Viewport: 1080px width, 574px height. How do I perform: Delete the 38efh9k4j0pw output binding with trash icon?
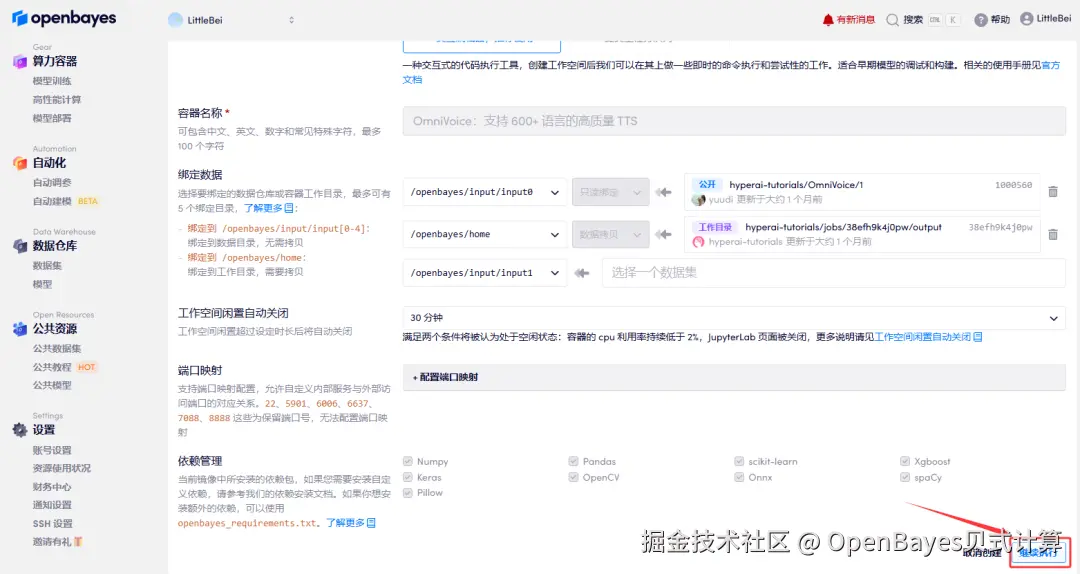pos(1052,234)
